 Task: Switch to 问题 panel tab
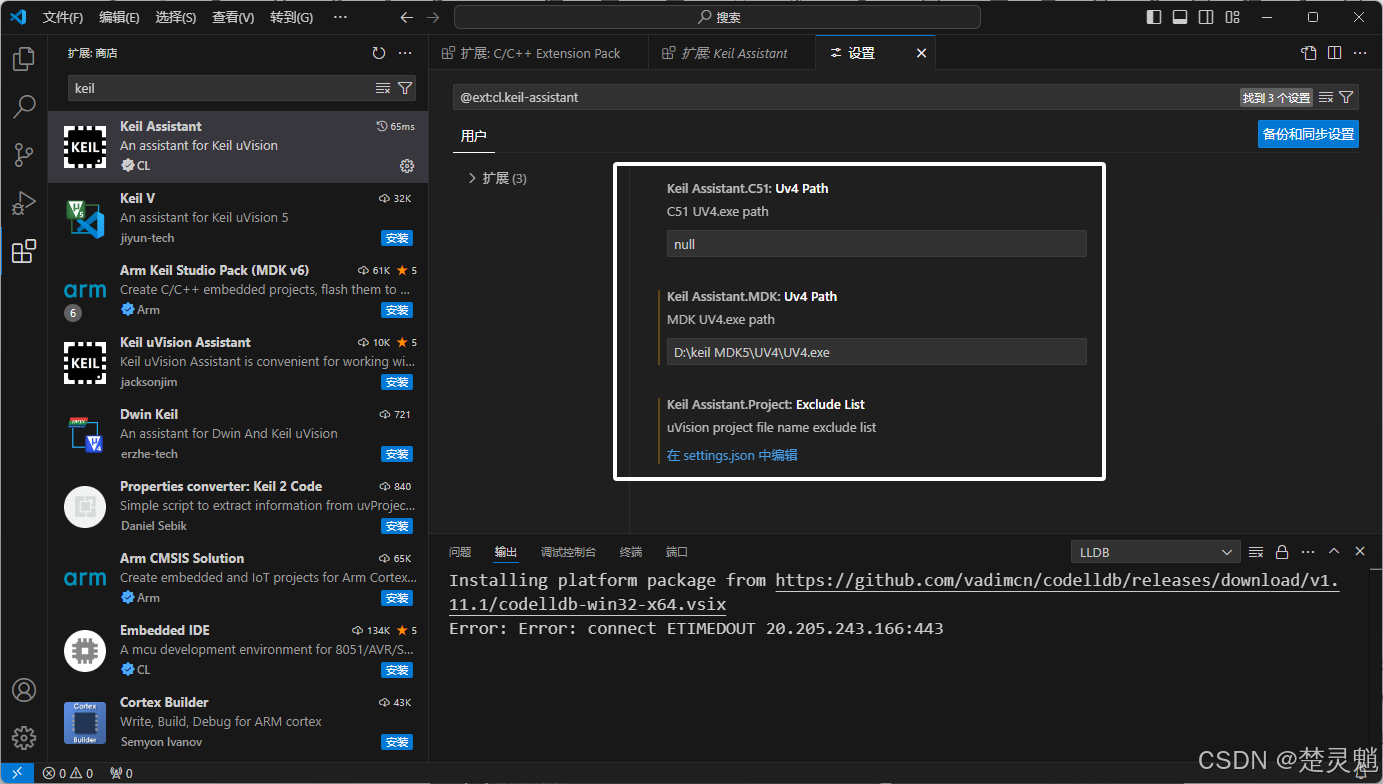[460, 552]
